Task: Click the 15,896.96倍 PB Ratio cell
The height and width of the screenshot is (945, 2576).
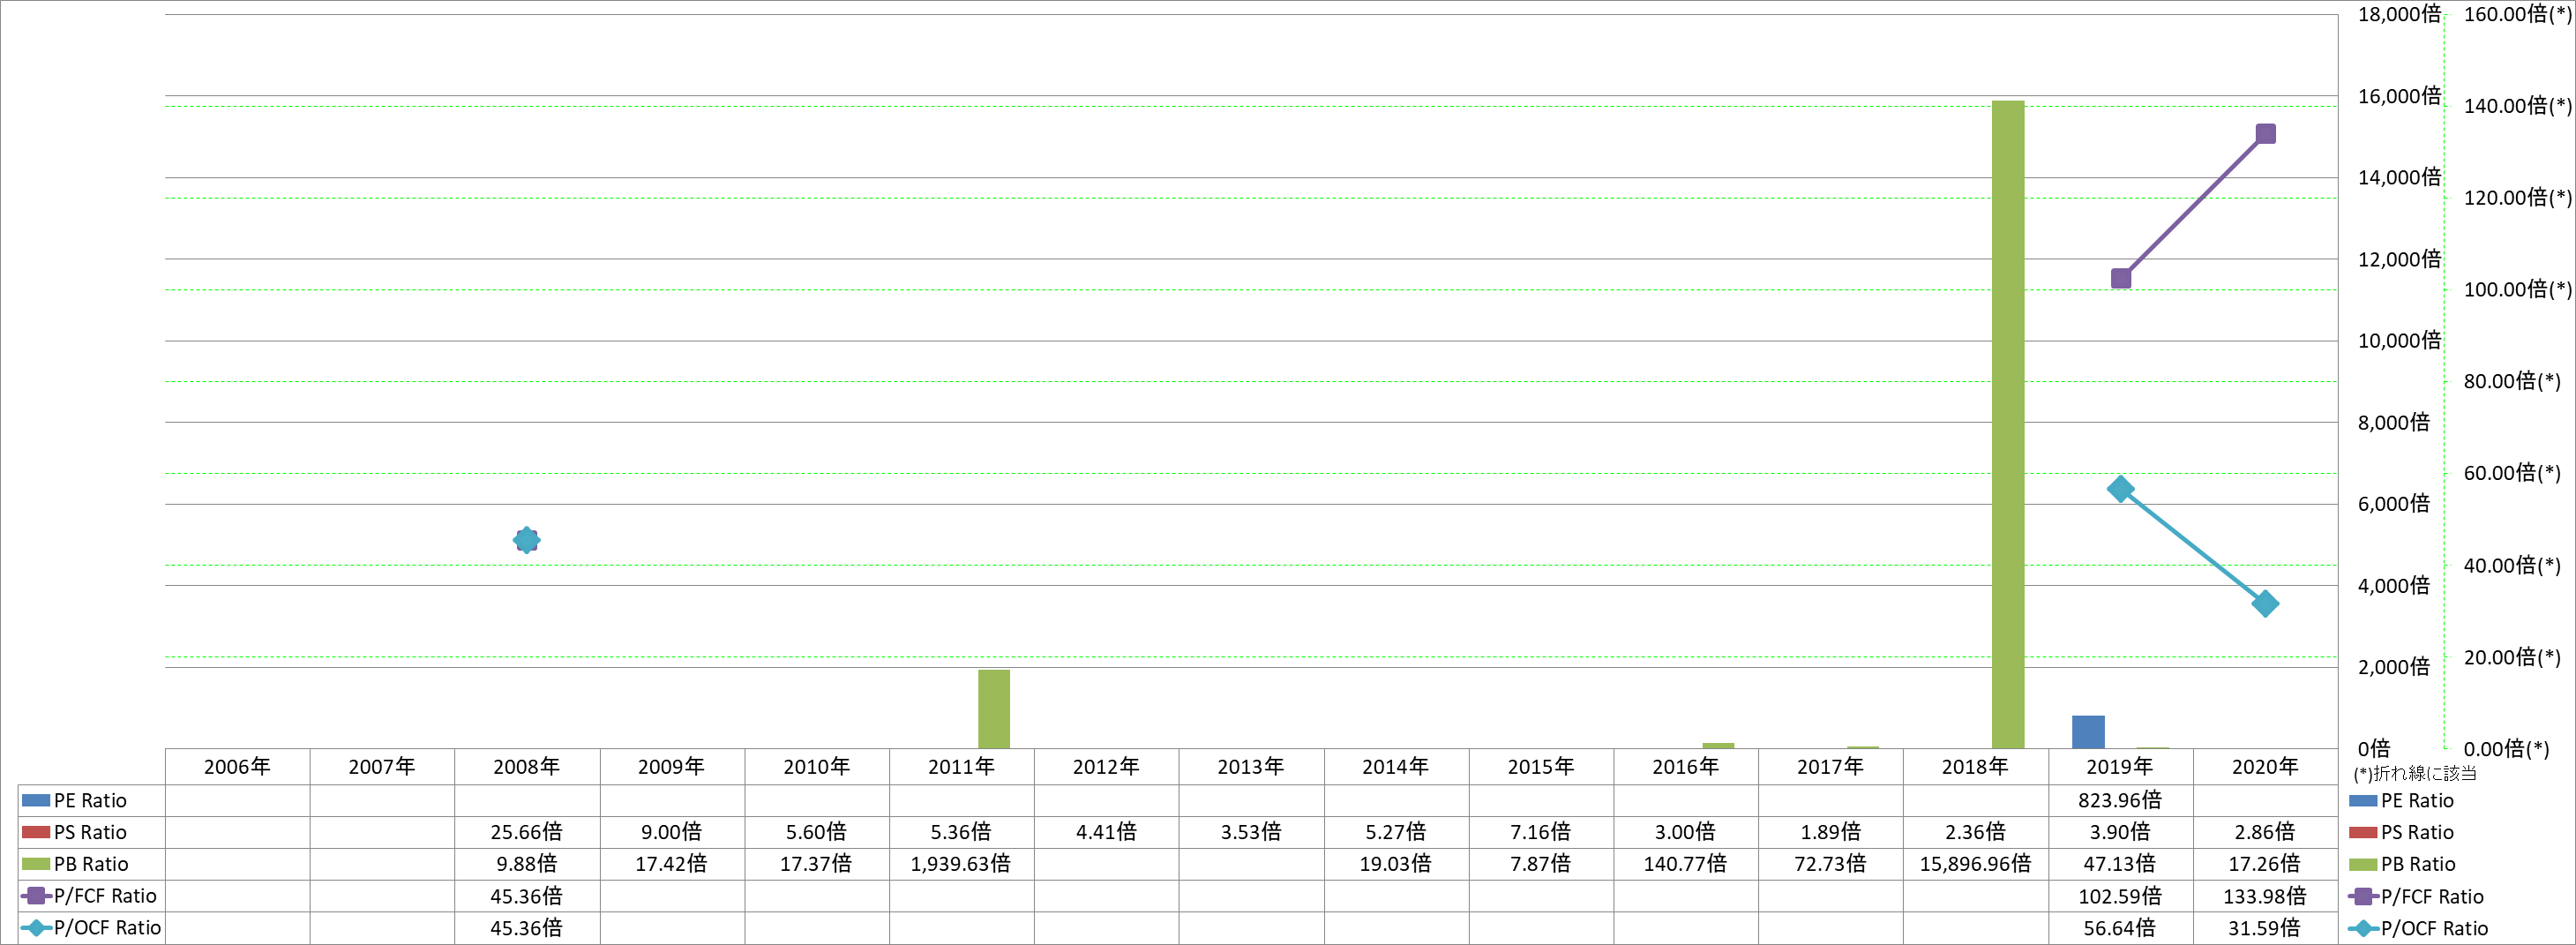Action: click(x=1975, y=863)
